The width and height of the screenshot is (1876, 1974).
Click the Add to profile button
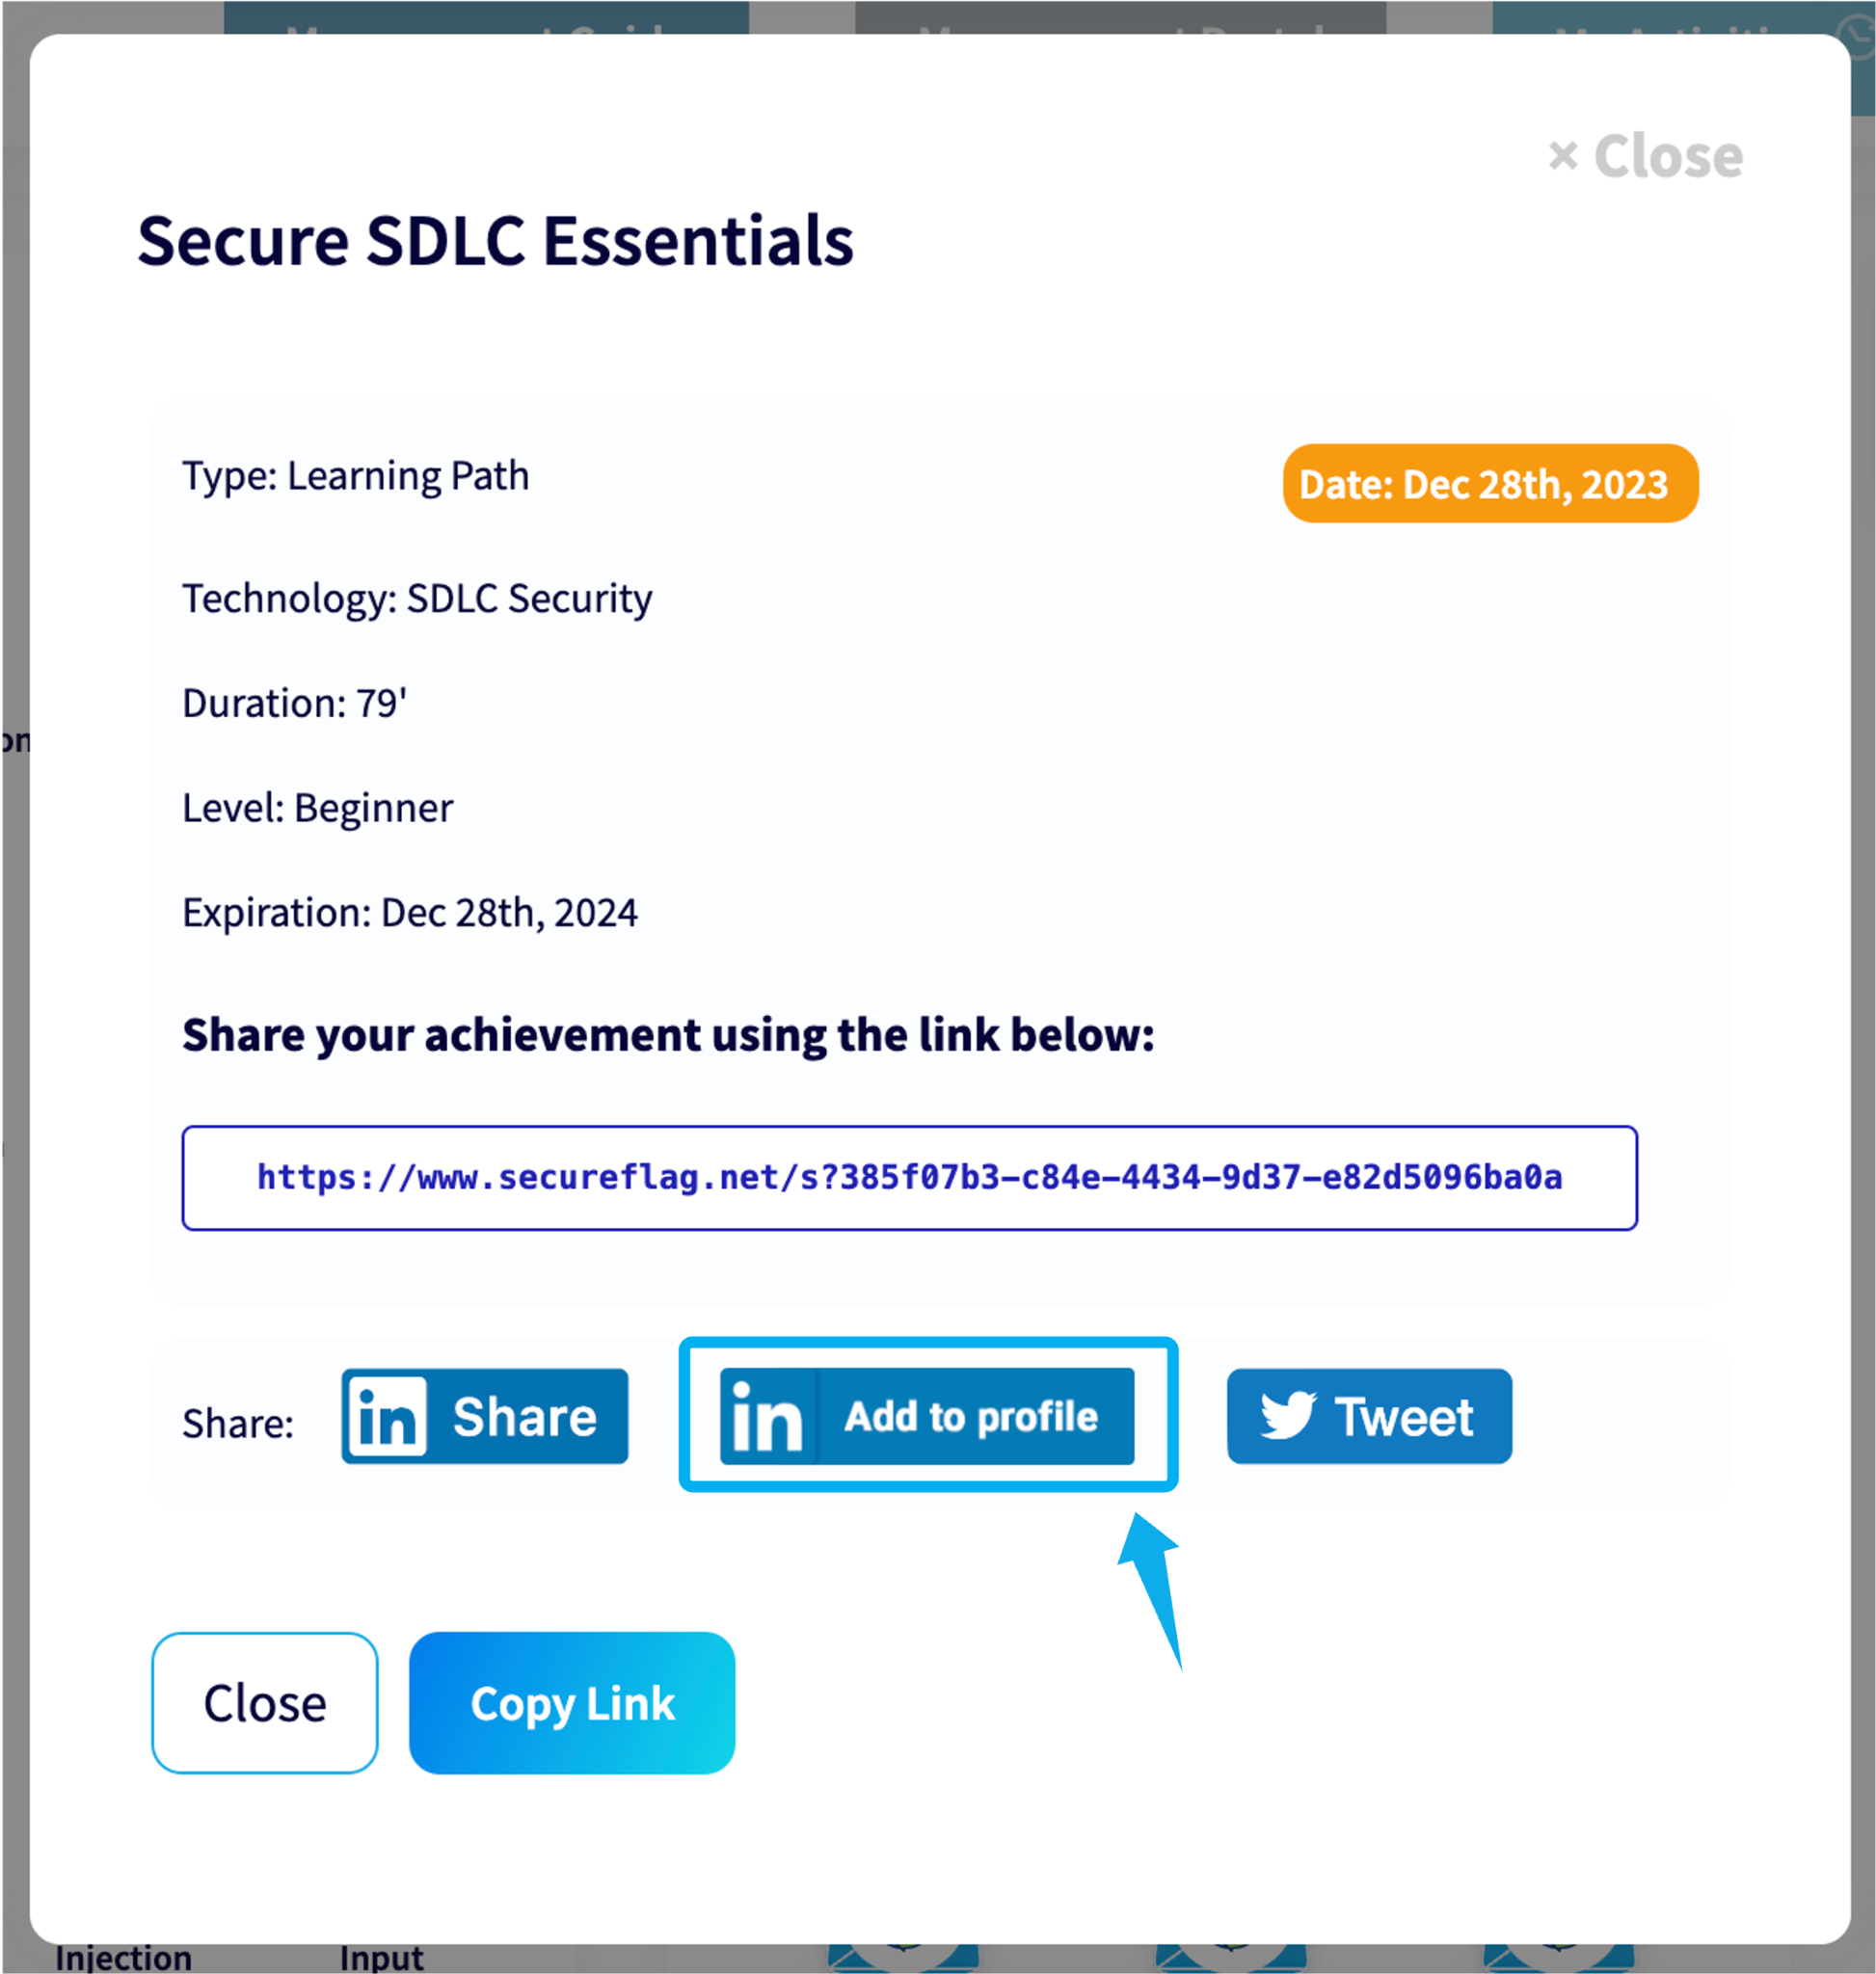click(927, 1416)
